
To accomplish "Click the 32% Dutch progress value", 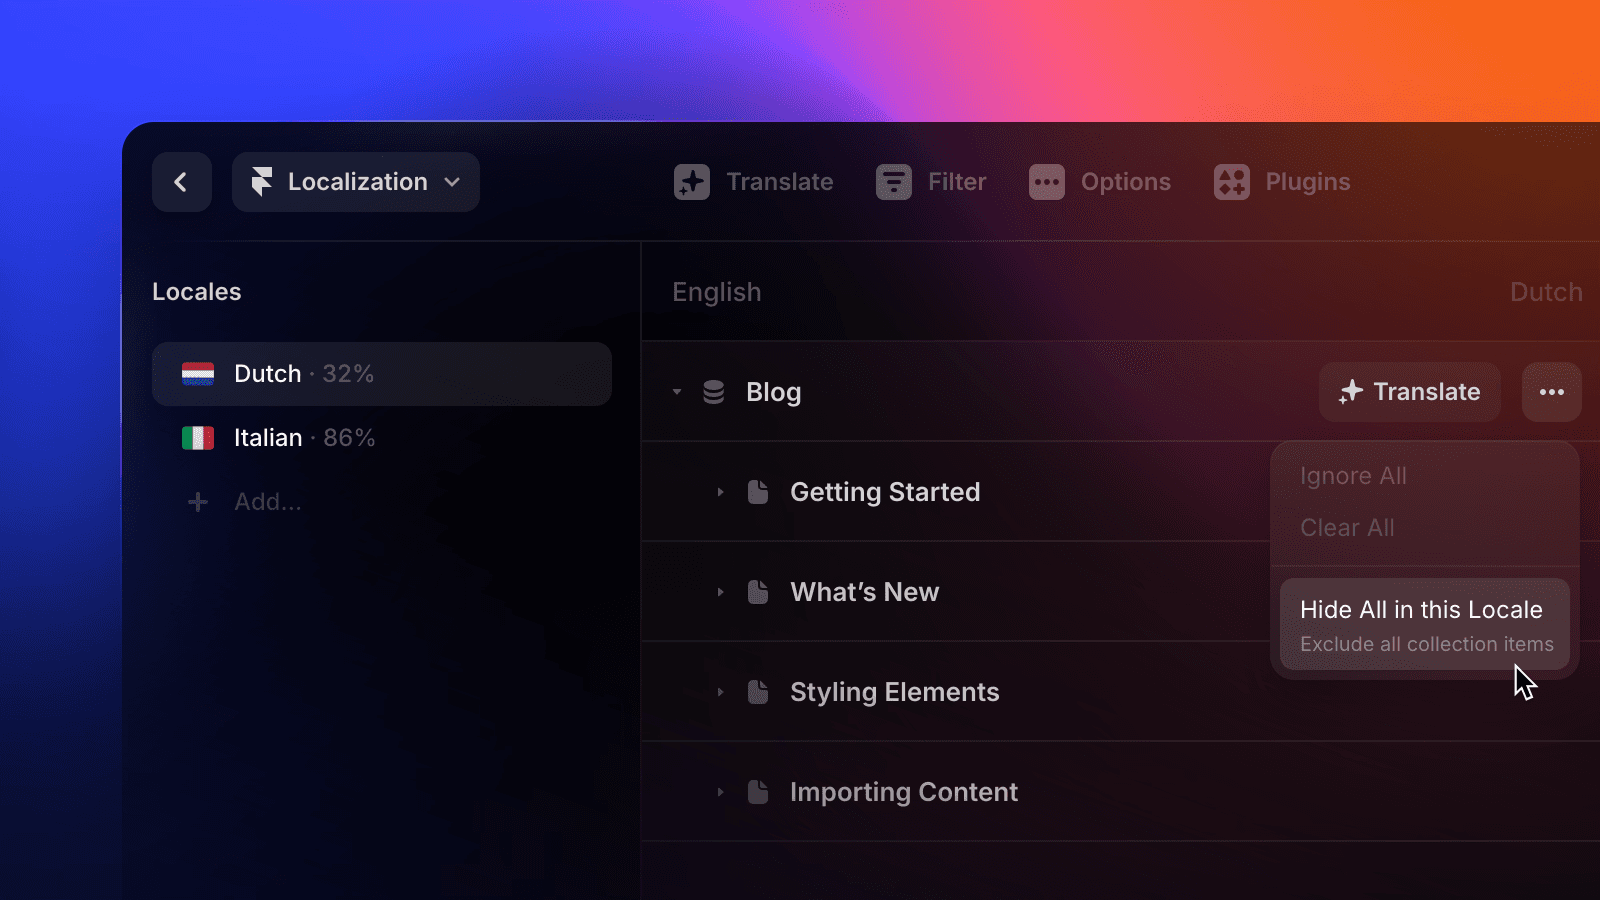I will (x=348, y=374).
